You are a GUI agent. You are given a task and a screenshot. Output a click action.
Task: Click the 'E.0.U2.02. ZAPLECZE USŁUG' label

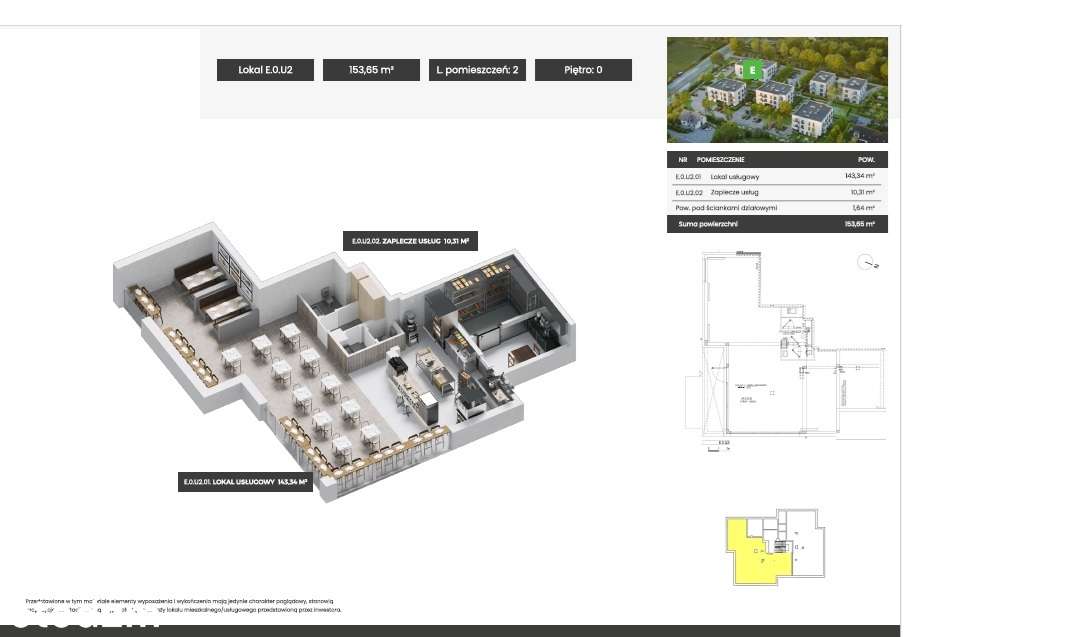point(411,241)
